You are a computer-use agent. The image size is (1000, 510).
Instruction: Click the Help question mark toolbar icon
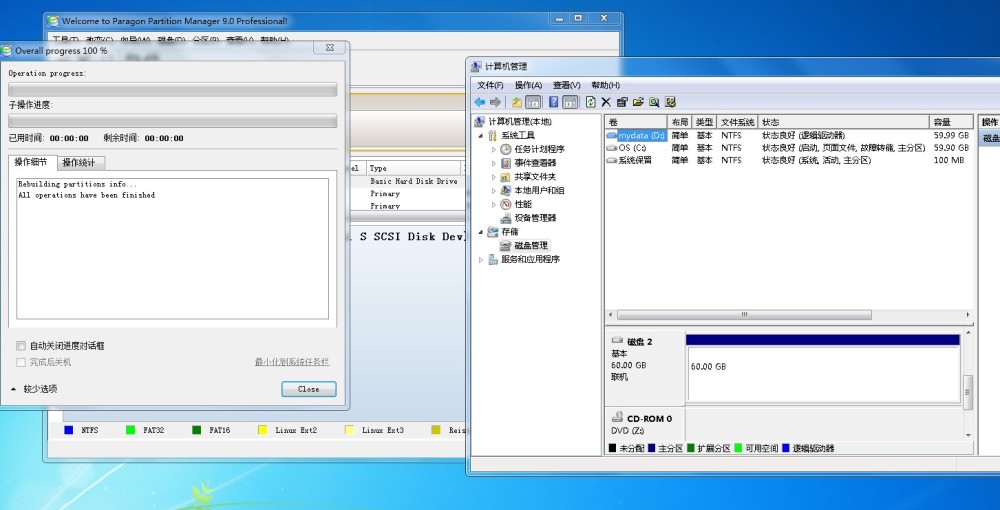coord(554,102)
